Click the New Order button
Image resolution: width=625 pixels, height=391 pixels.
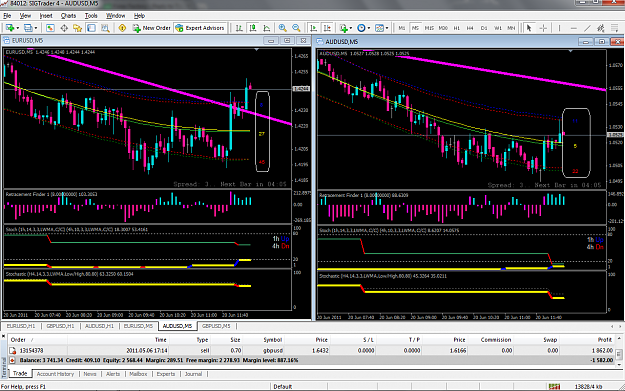151,28
